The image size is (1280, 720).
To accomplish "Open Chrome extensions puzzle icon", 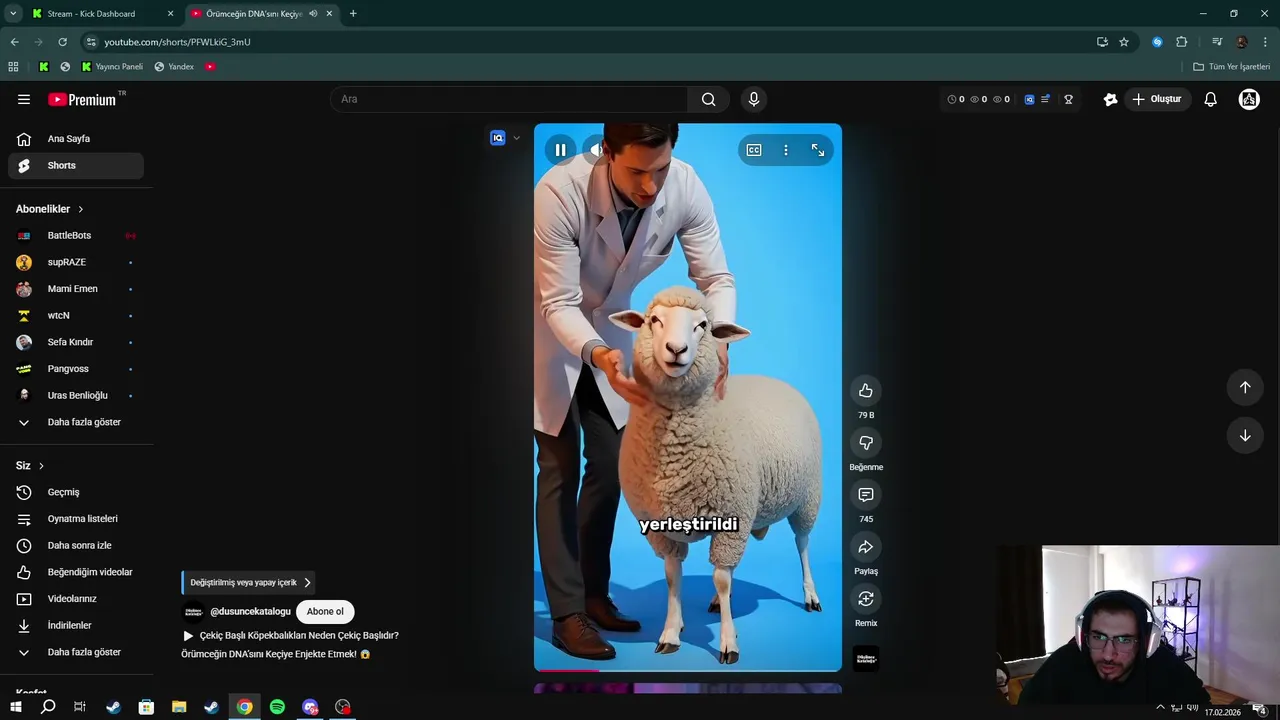I will pos(1182,42).
